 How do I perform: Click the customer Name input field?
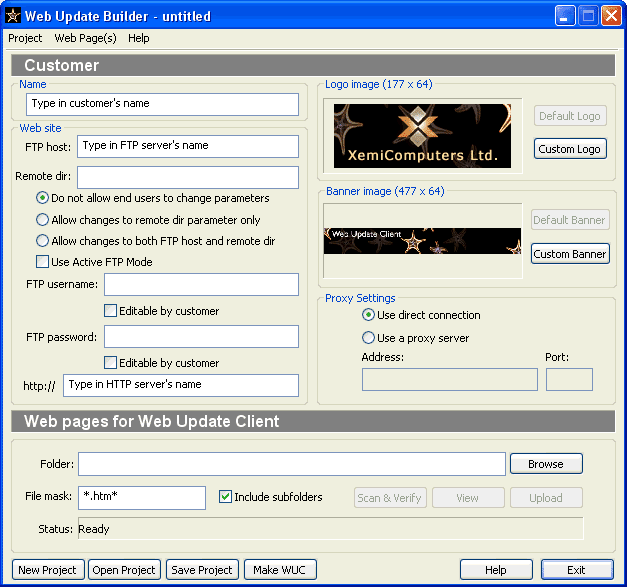[162, 103]
